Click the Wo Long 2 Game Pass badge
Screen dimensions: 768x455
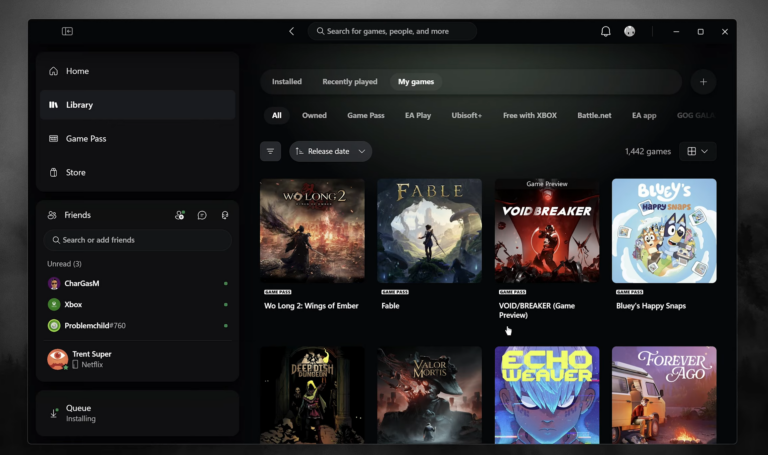pyautogui.click(x=278, y=292)
